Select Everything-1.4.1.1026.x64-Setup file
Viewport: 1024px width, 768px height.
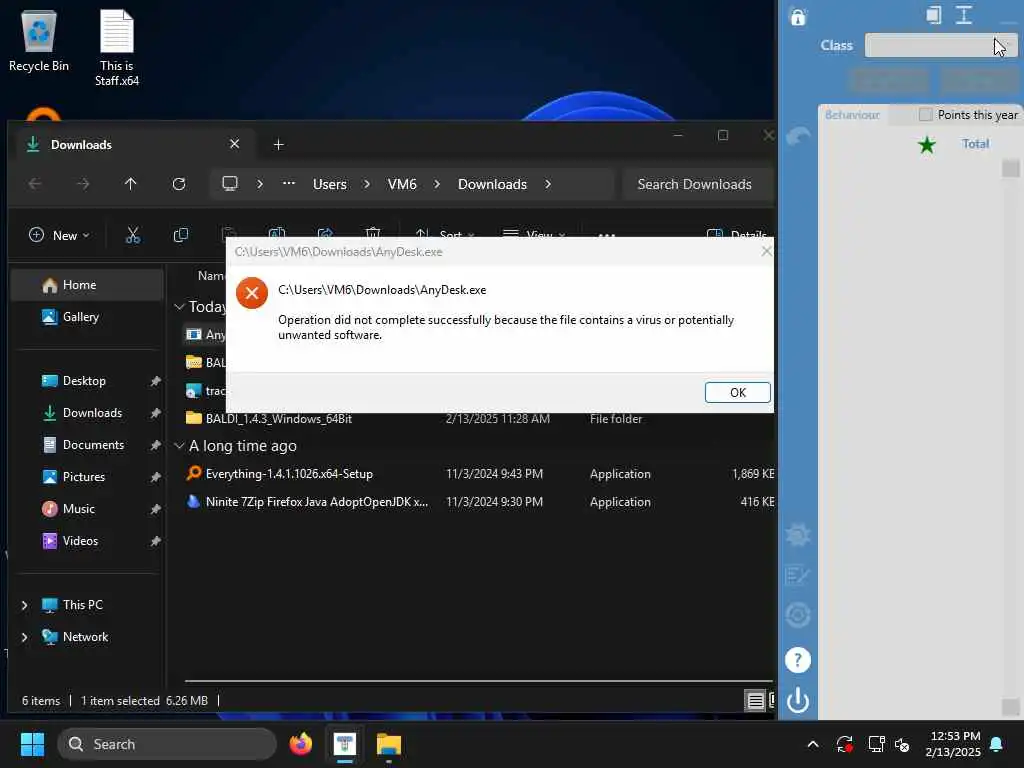point(289,473)
